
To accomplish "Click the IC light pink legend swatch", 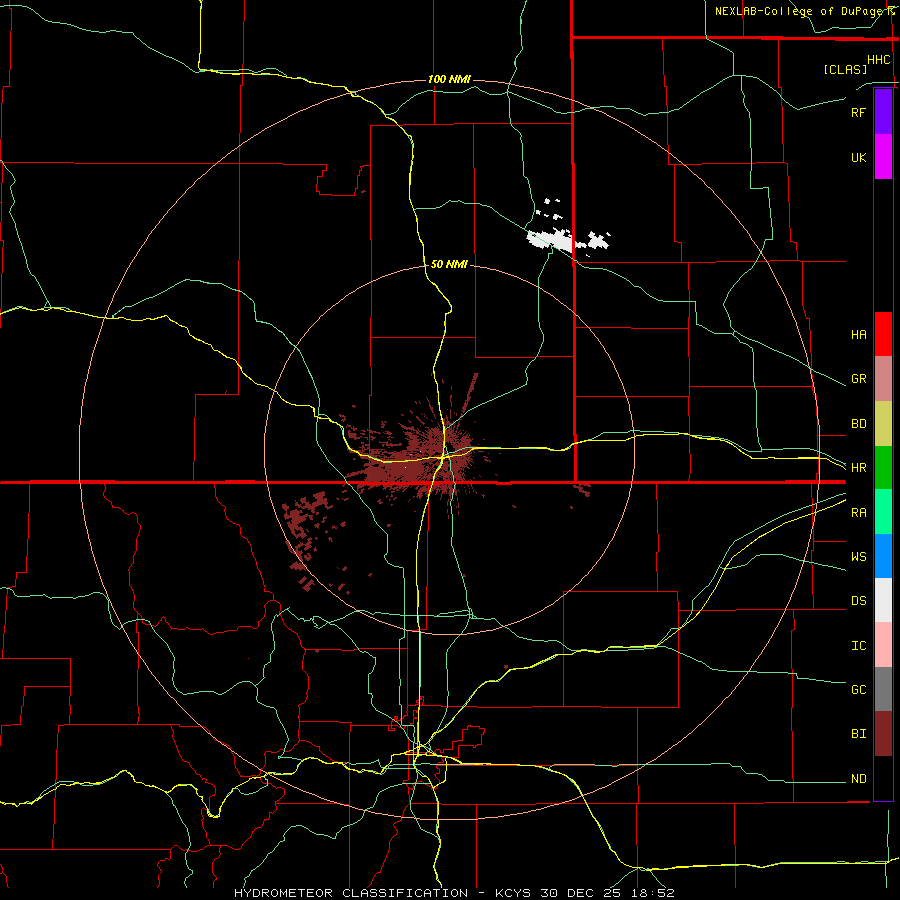I will [x=883, y=645].
